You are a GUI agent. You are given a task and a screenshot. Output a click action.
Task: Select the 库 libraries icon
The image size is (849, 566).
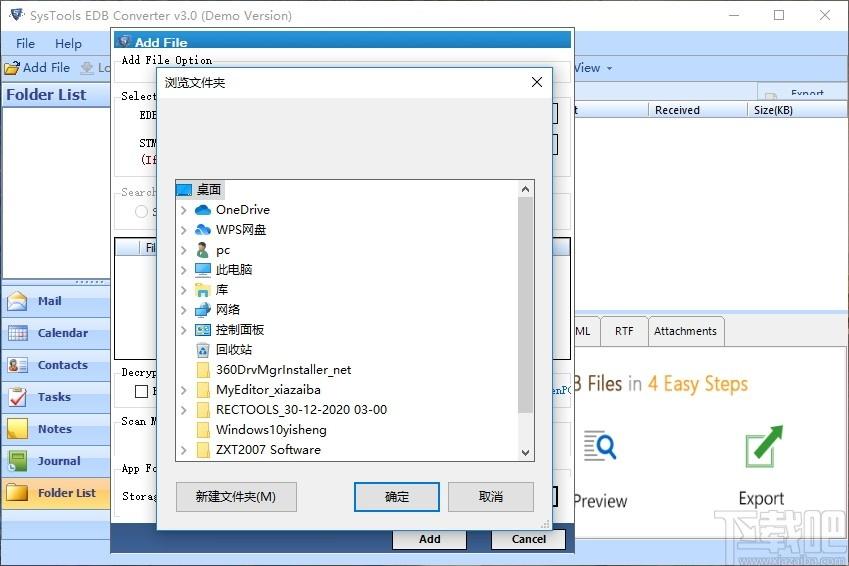[203, 290]
